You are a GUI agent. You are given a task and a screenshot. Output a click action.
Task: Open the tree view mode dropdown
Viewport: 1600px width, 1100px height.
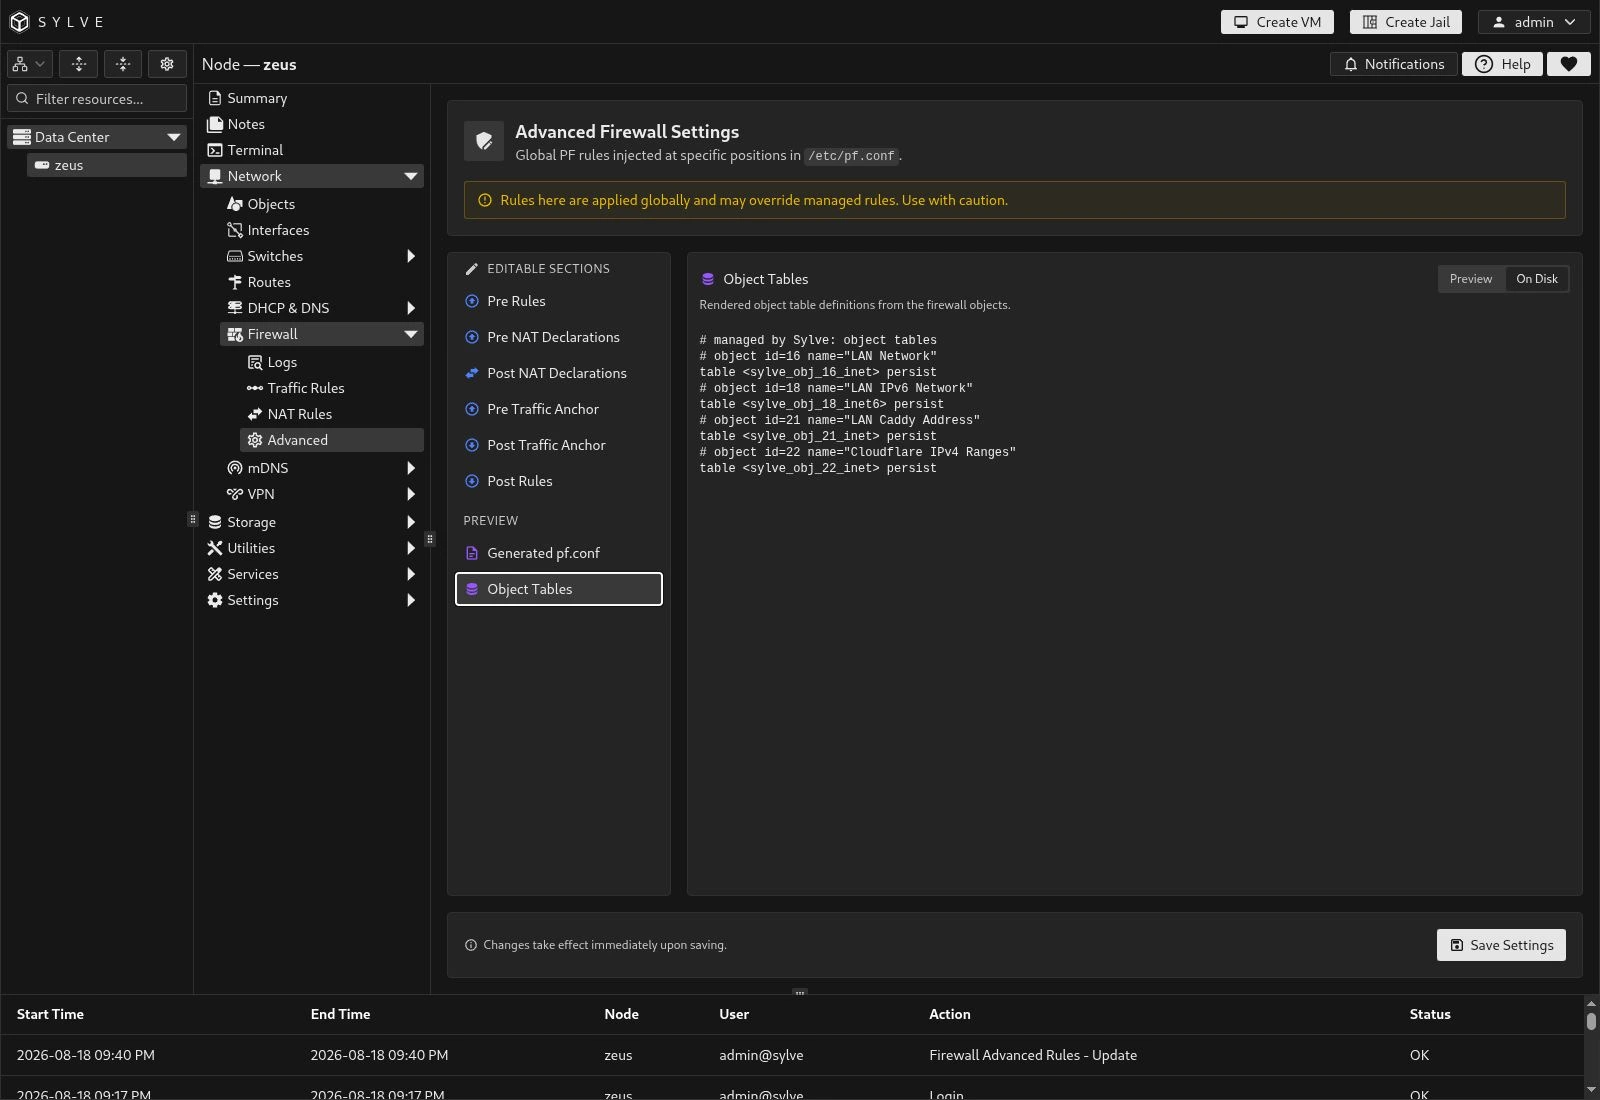coord(29,64)
